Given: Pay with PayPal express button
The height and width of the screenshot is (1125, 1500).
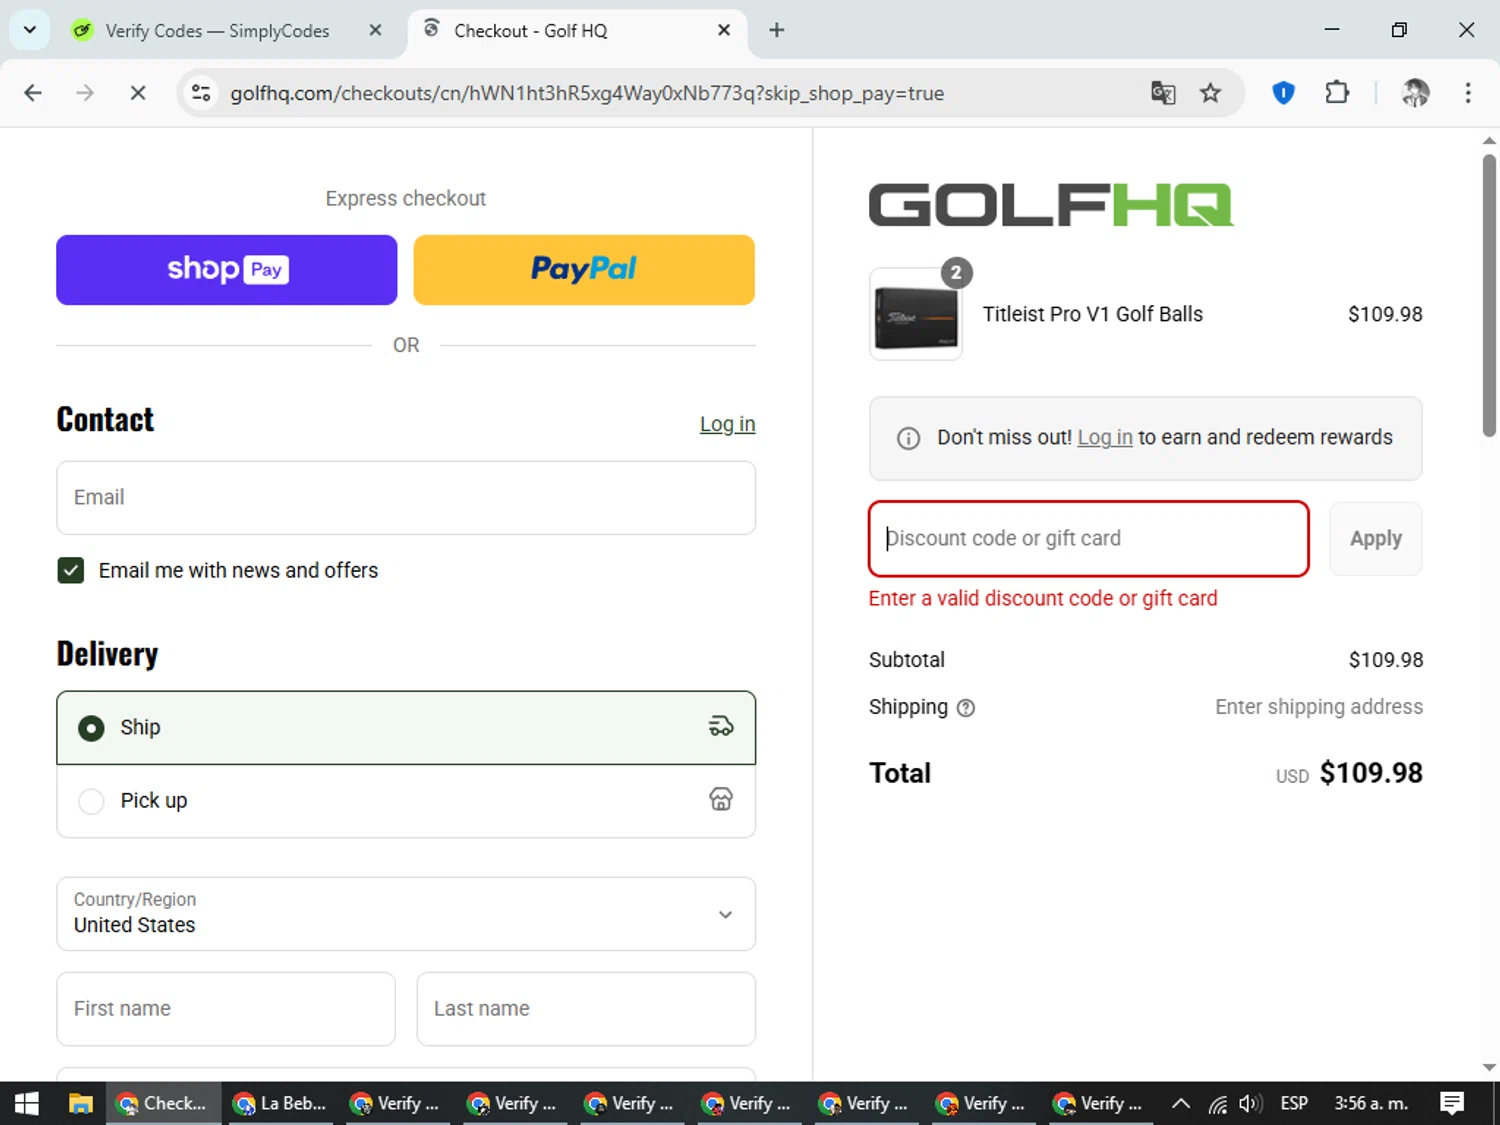Looking at the screenshot, I should [584, 270].
